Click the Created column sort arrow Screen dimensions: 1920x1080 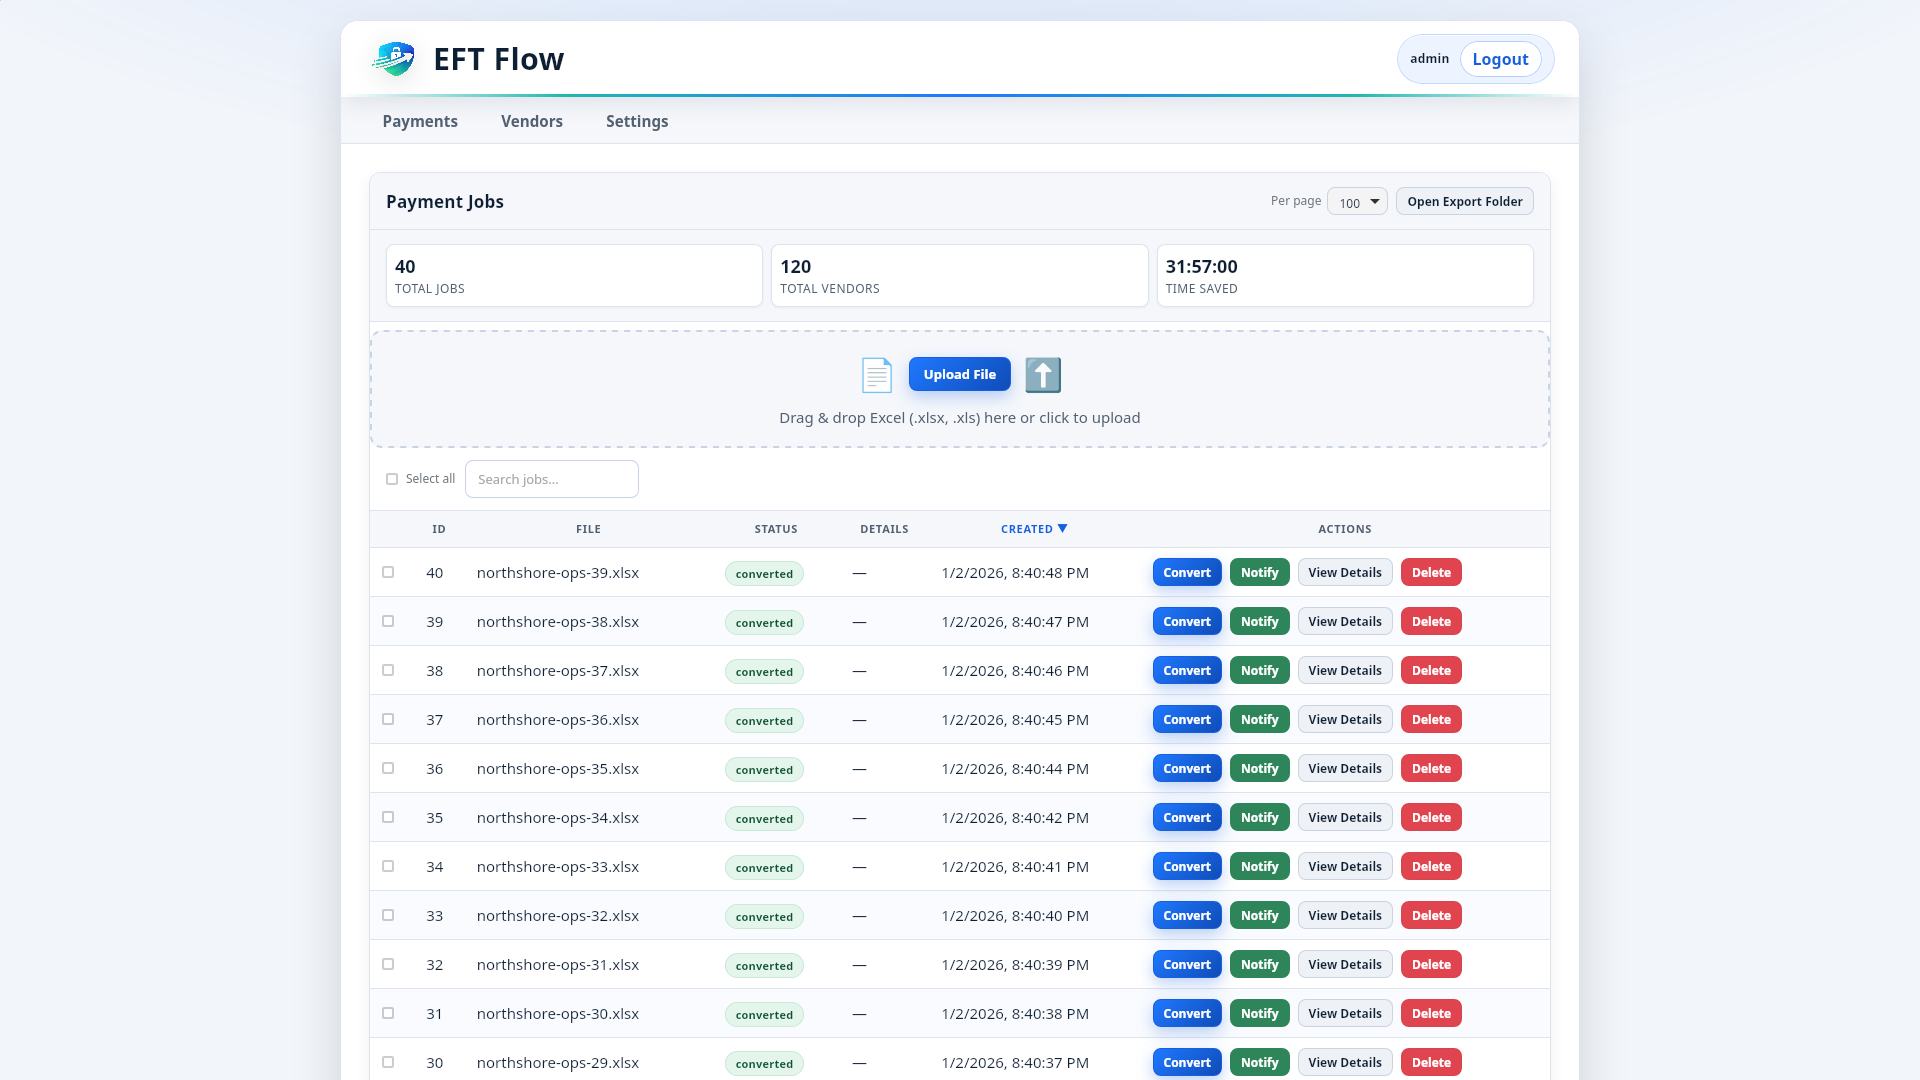point(1063,528)
